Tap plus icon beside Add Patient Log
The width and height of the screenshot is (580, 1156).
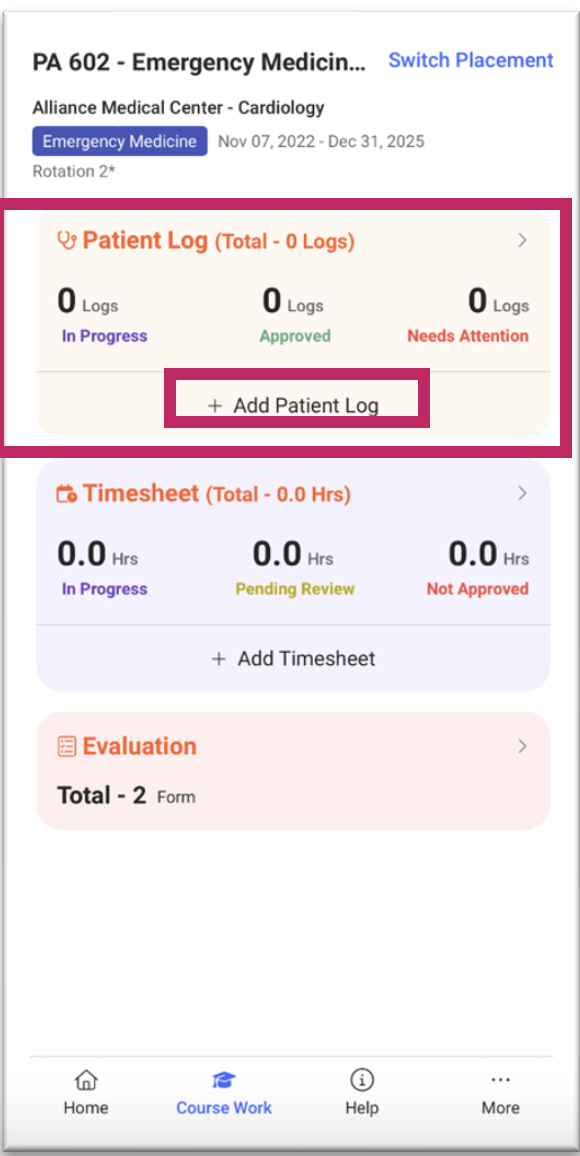[x=214, y=405]
